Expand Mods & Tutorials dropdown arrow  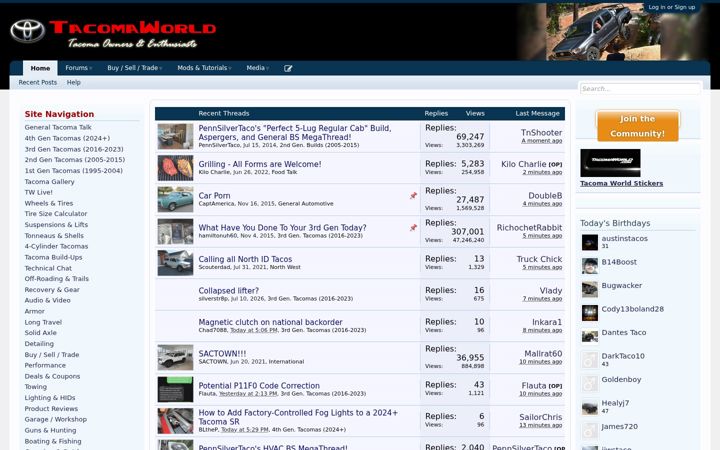pos(230,68)
